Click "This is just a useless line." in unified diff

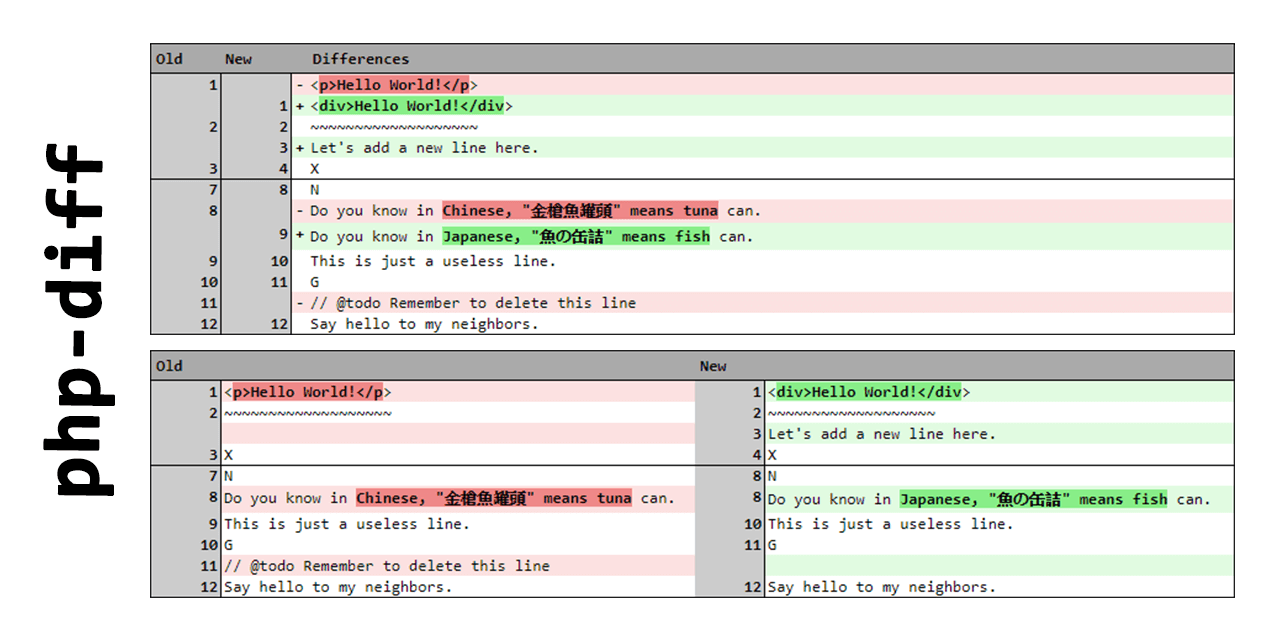[x=433, y=261]
